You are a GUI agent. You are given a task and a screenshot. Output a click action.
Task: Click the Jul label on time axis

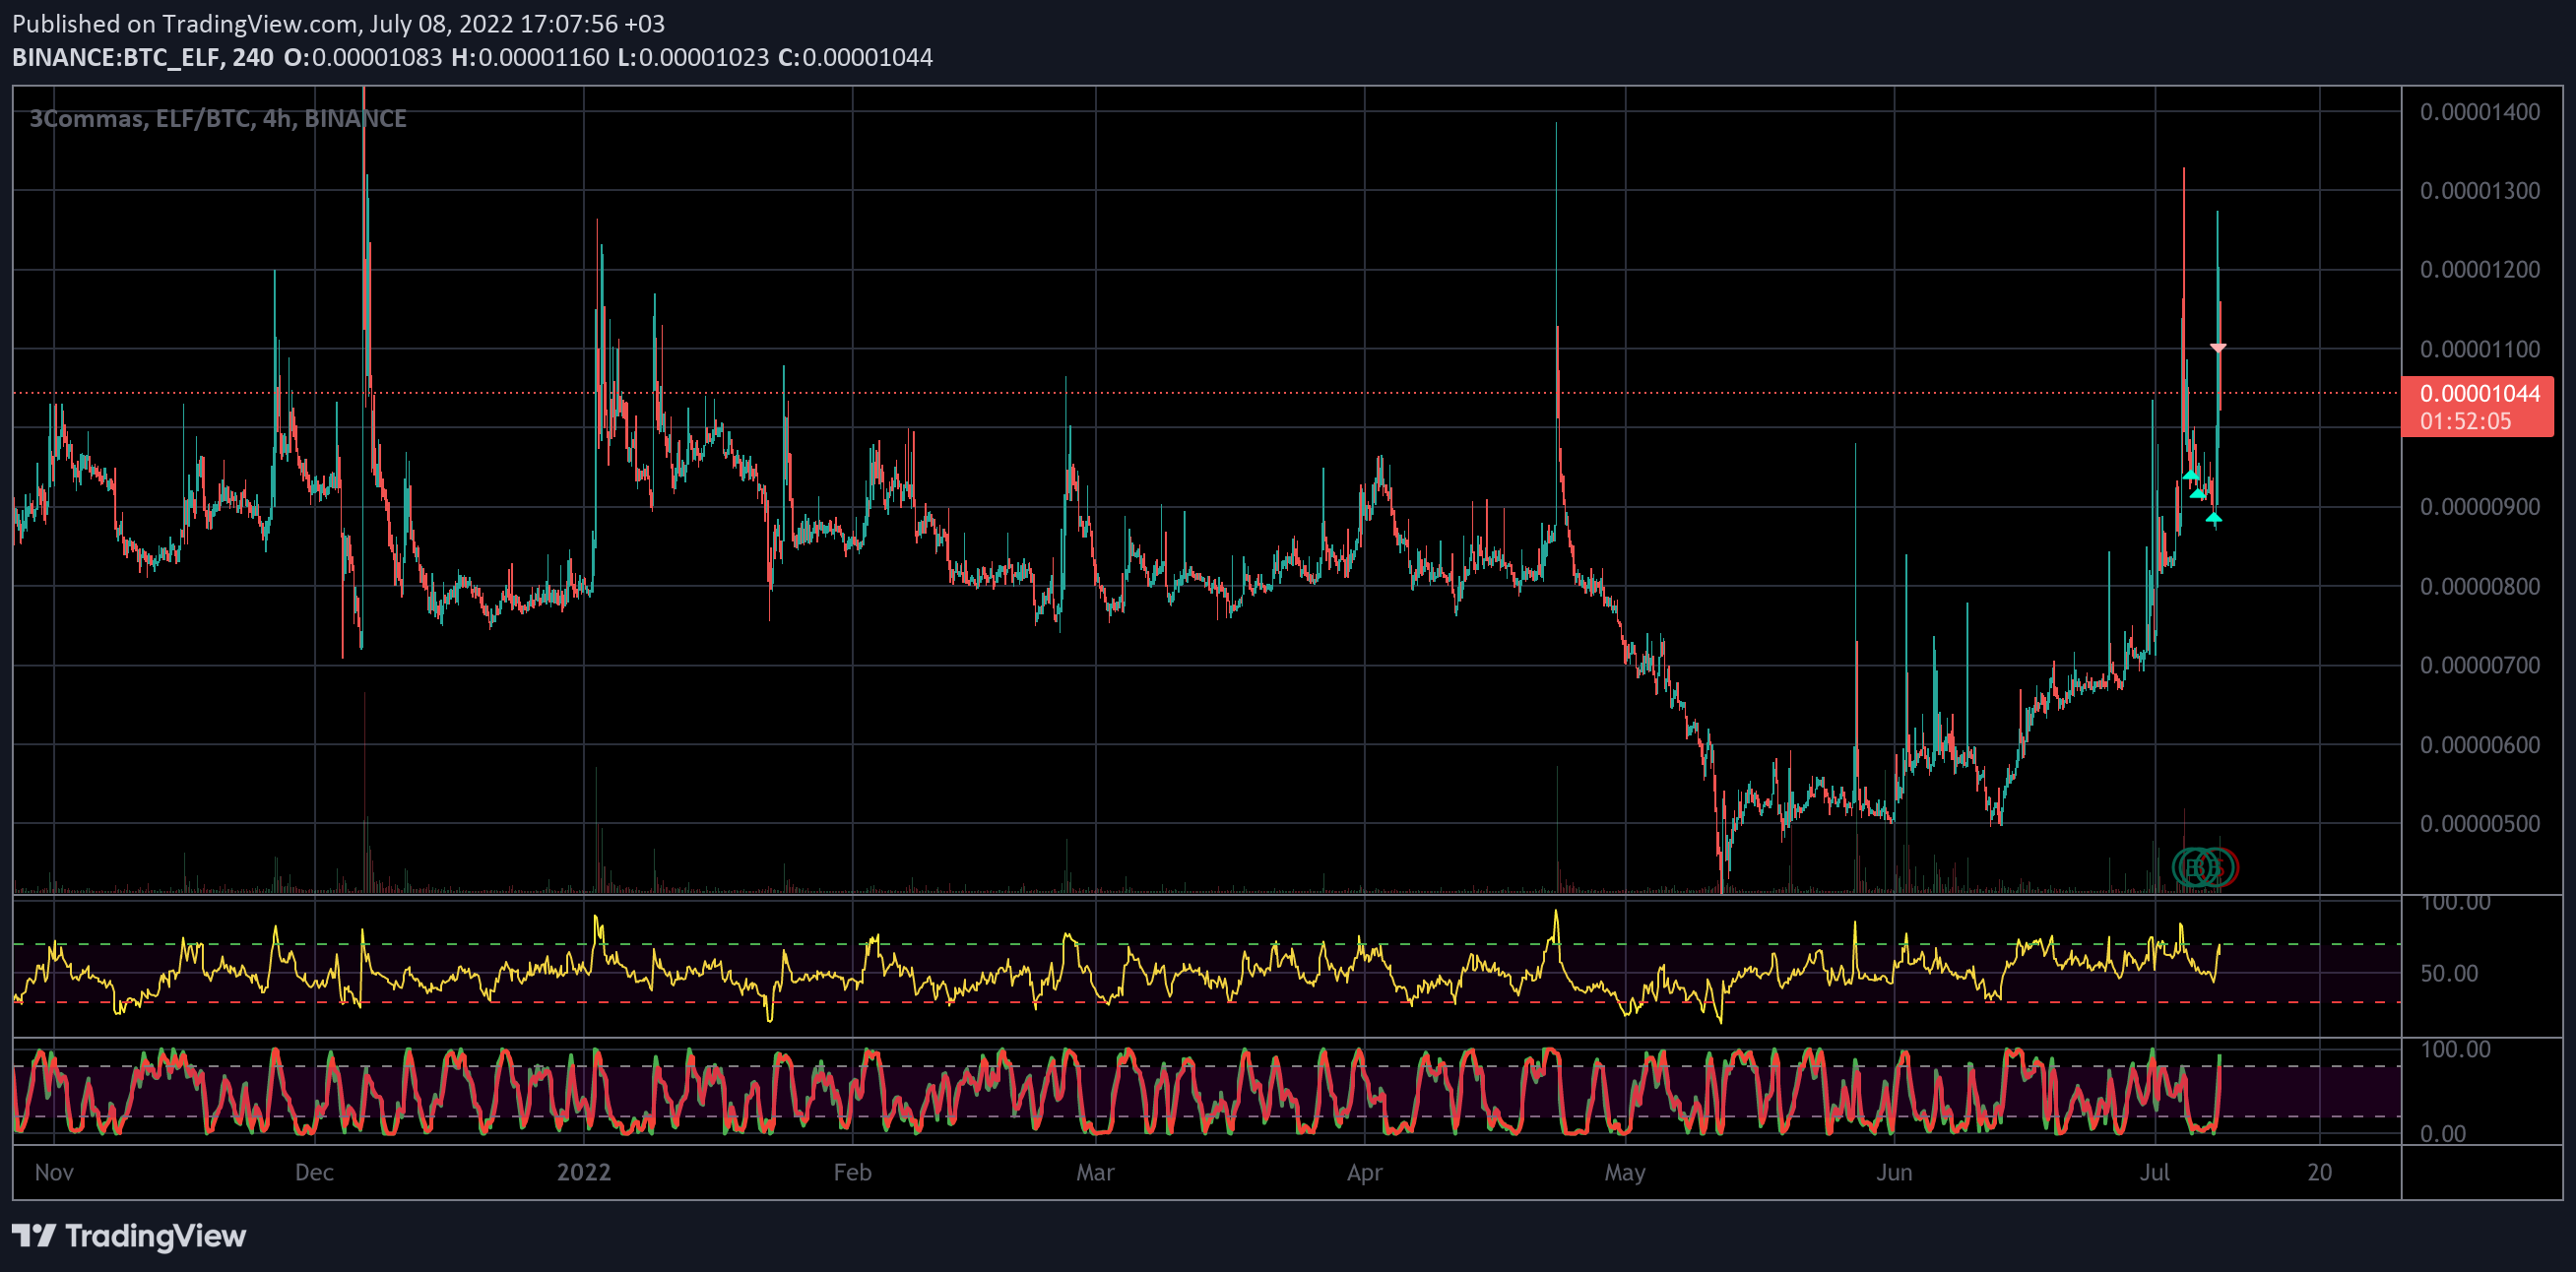tap(2155, 1172)
